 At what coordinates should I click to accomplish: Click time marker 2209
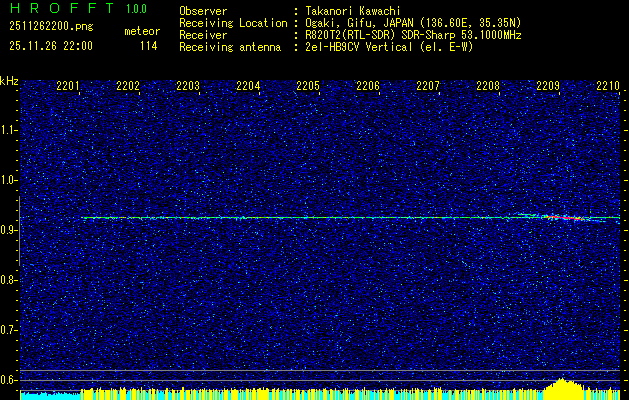548,85
